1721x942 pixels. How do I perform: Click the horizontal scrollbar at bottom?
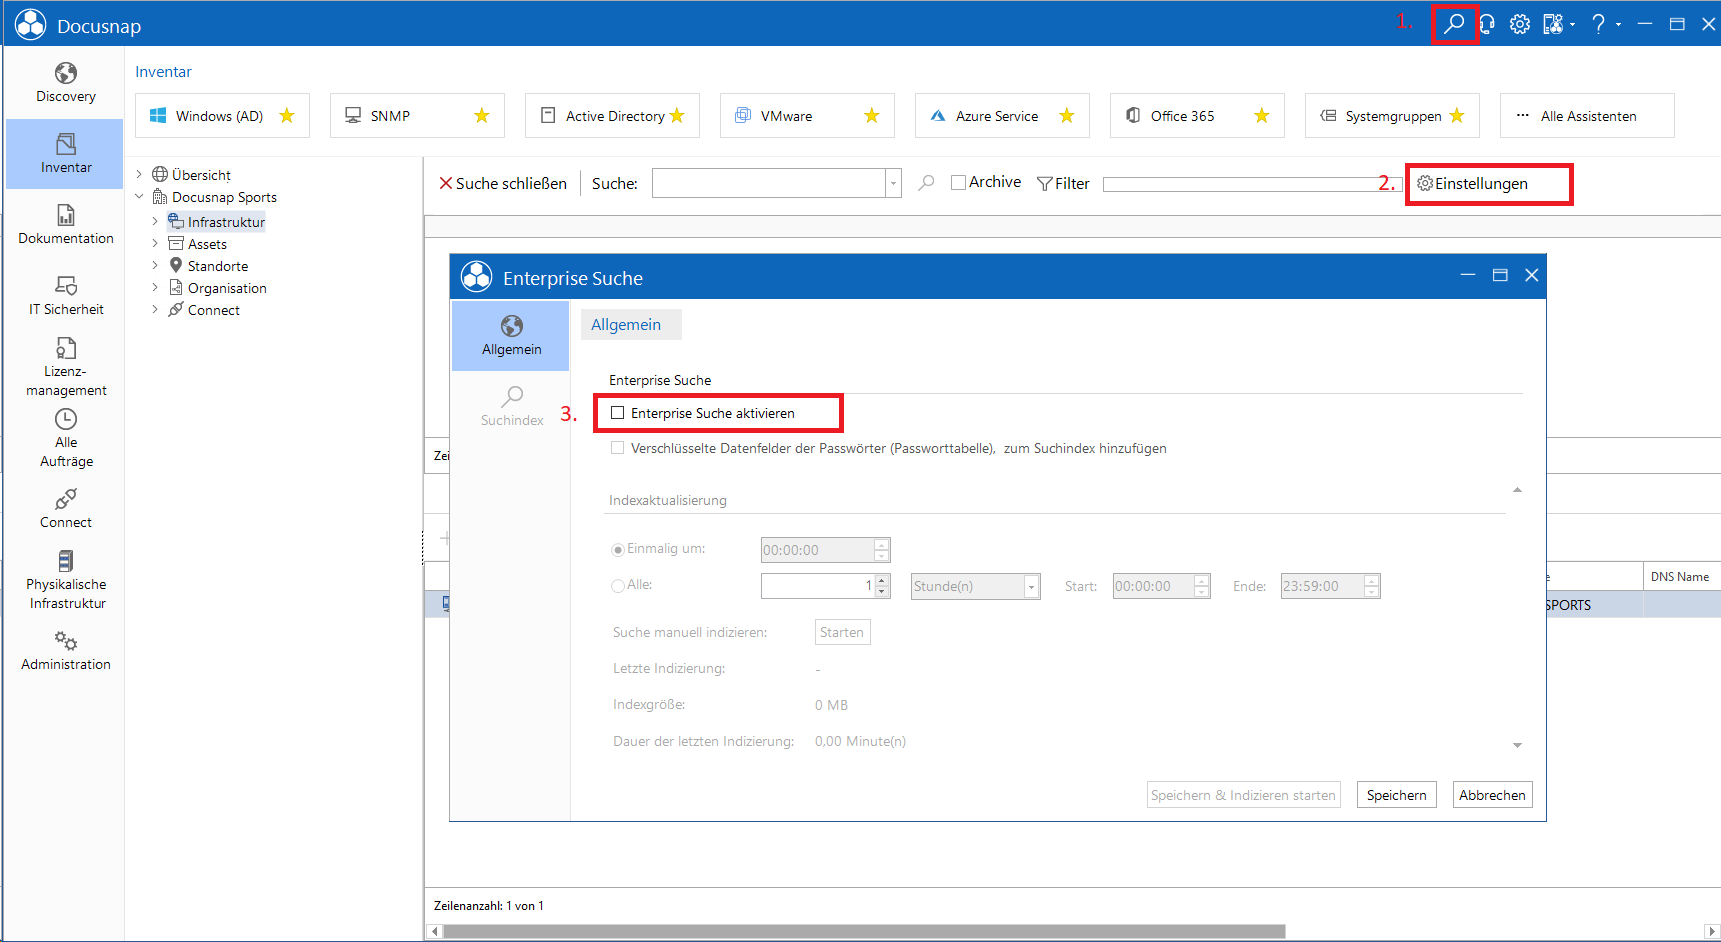click(865, 931)
